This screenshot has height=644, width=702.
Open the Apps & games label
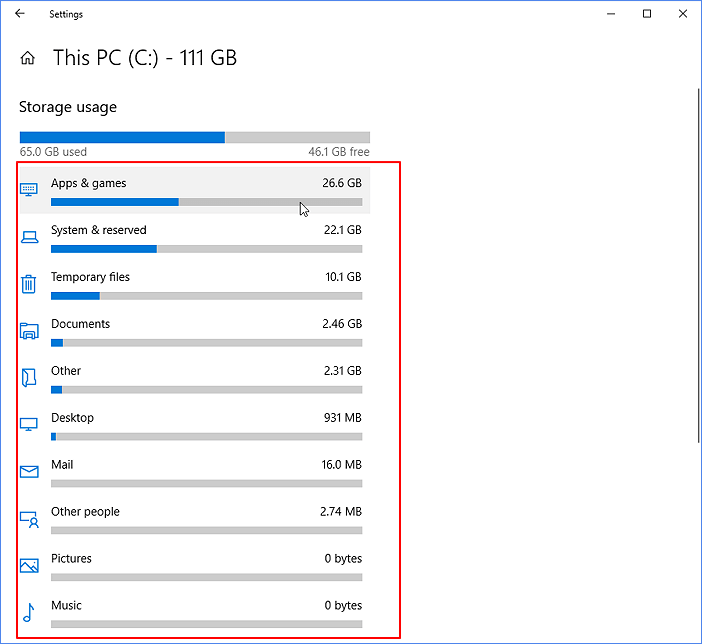tap(89, 183)
